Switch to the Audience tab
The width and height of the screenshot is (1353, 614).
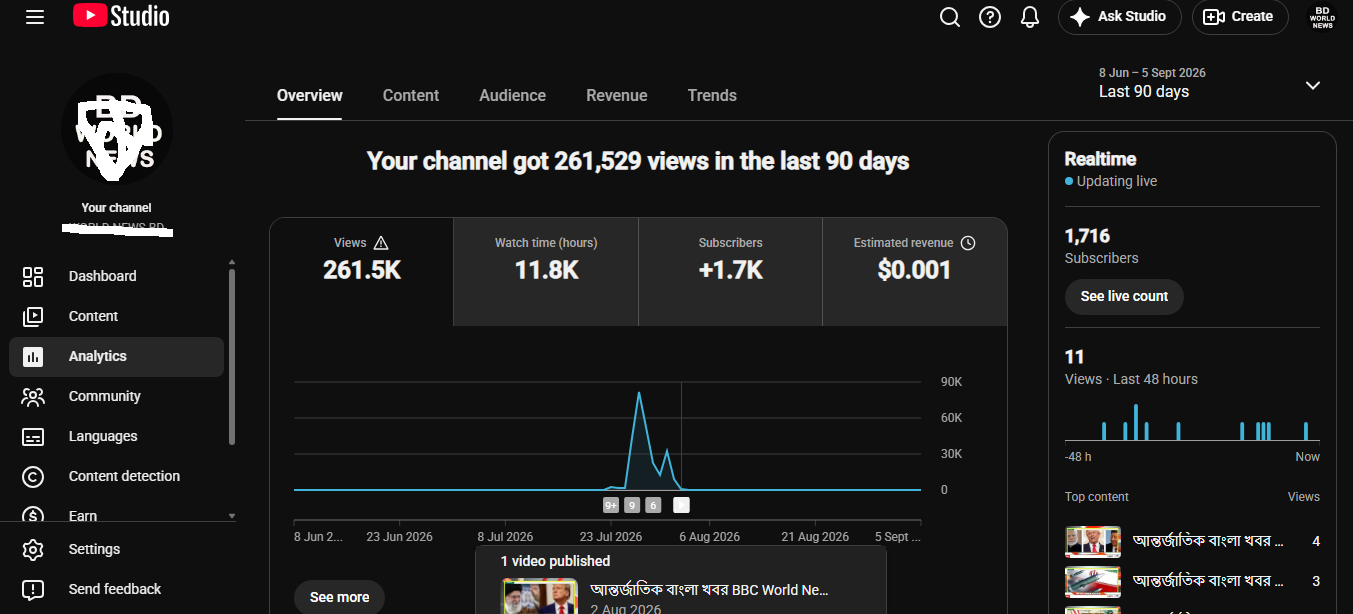click(x=512, y=95)
